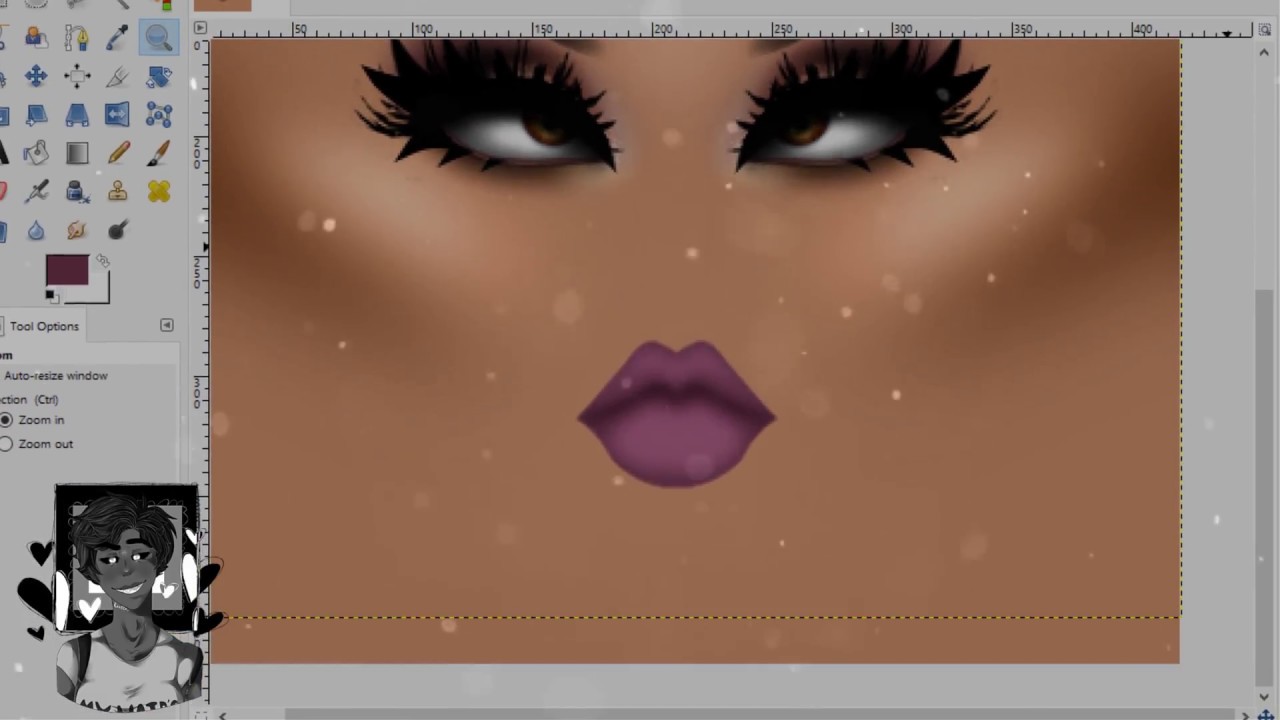The width and height of the screenshot is (1280, 720).
Task: Open the navigation preview at canvas bottom-right
Action: 1265,714
